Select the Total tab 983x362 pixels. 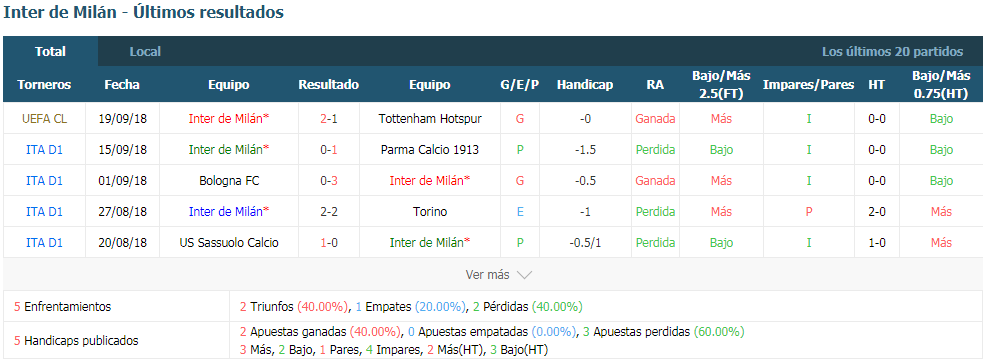click(50, 51)
